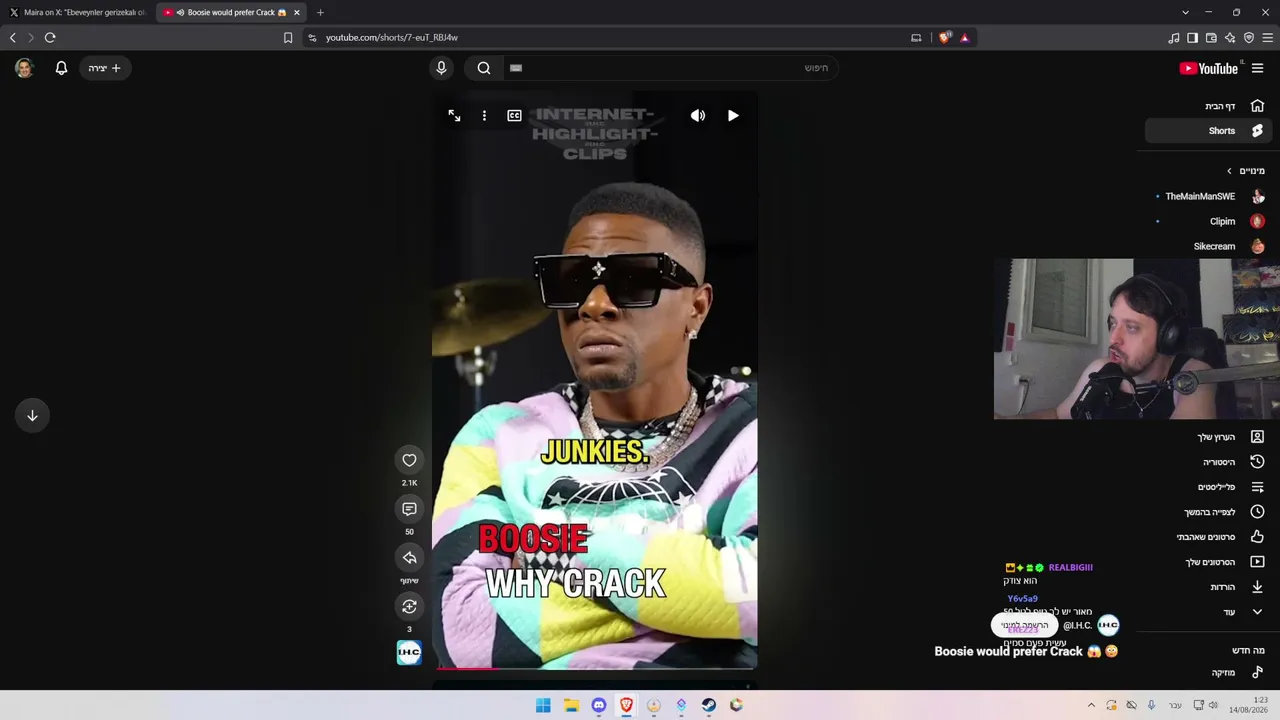The height and width of the screenshot is (720, 1280).
Task: Open Music in the sidebar
Action: coord(1208,673)
